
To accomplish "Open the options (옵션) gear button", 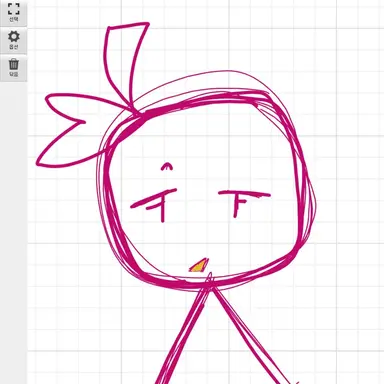I will tap(13, 40).
